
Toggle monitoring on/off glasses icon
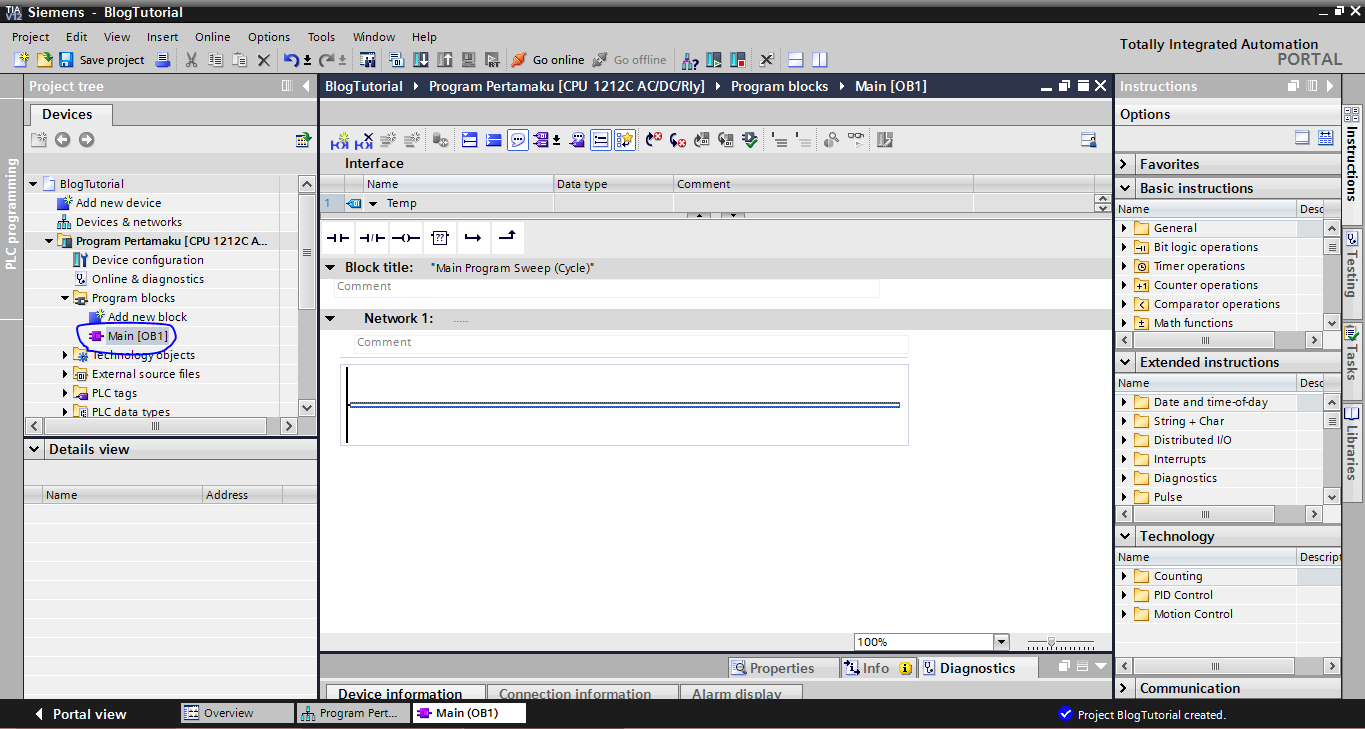tap(856, 140)
